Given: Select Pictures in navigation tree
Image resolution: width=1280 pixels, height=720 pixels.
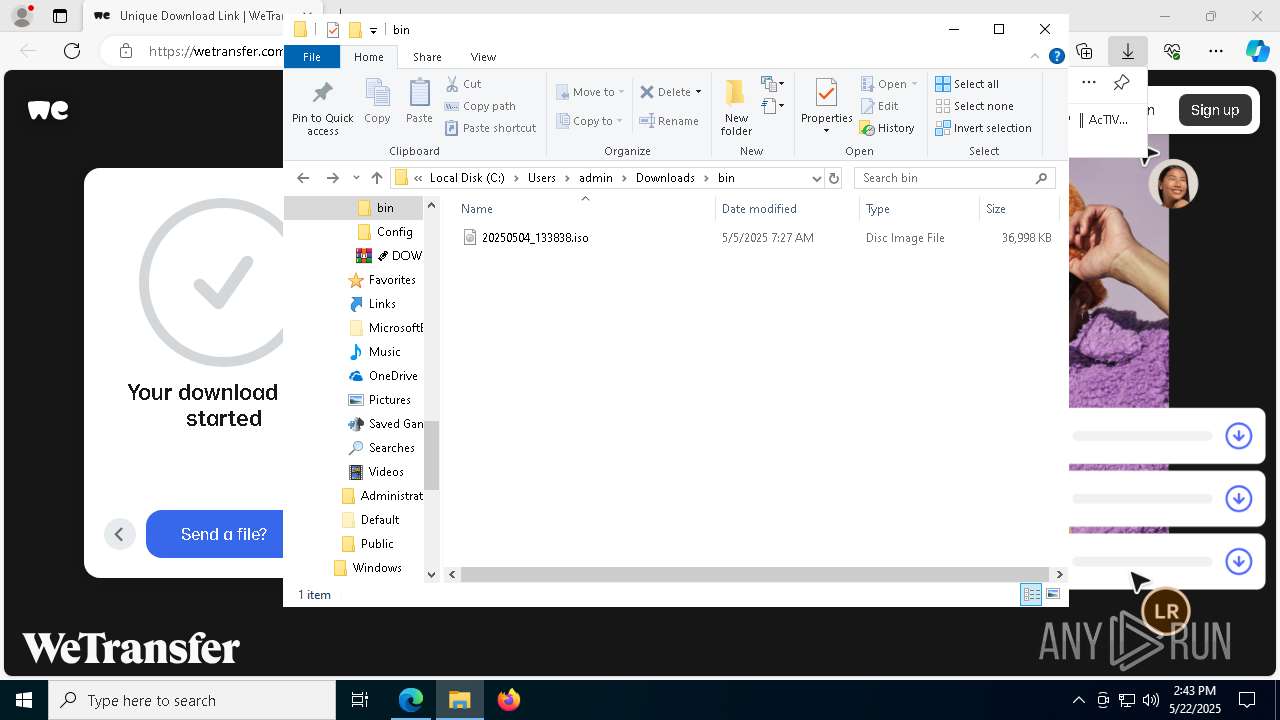Looking at the screenshot, I should tap(379, 400).
